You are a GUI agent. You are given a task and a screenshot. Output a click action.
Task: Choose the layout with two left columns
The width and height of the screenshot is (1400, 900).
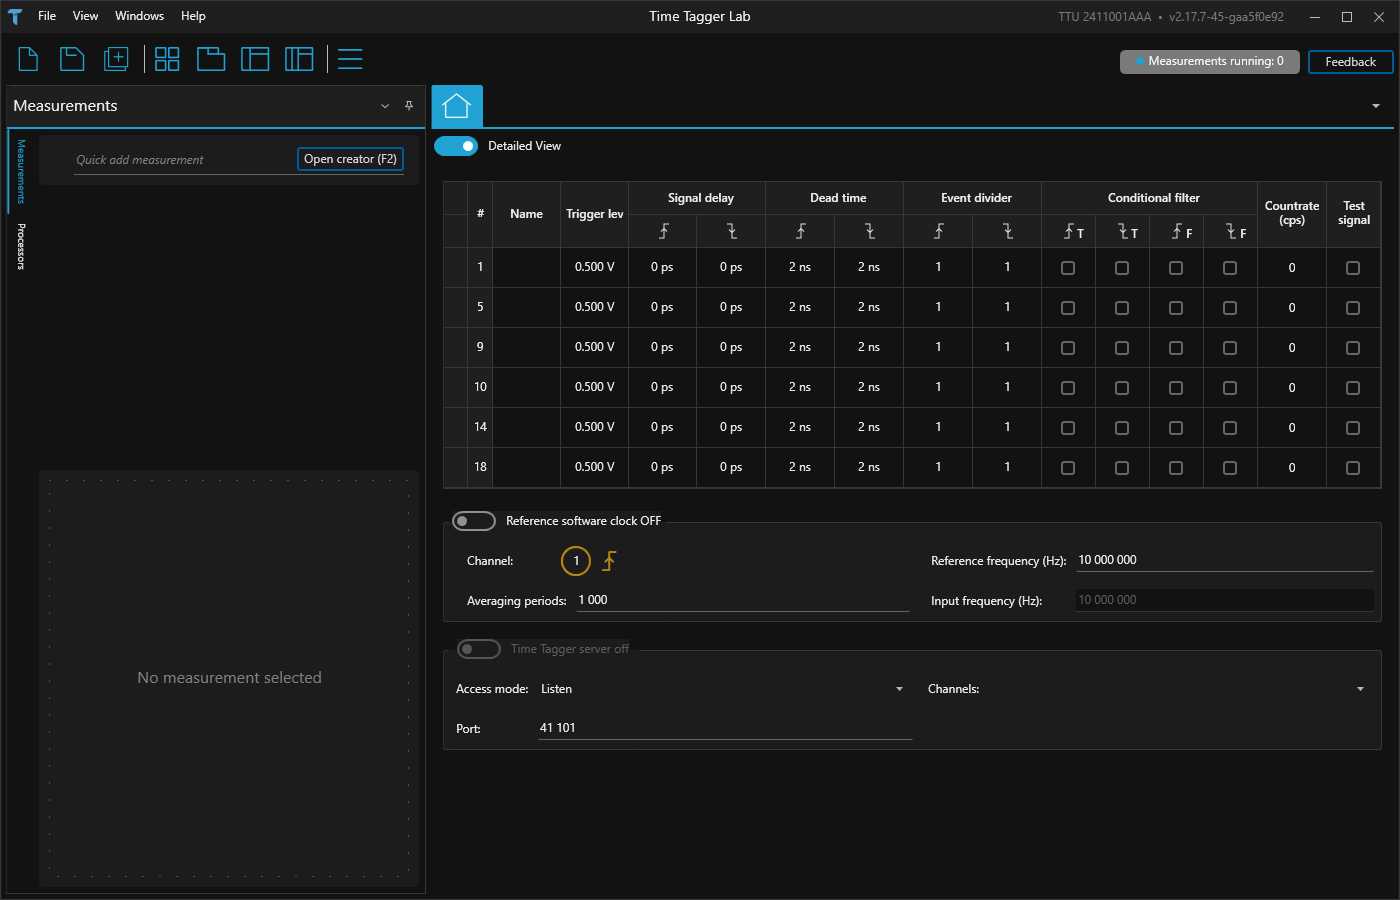click(x=299, y=59)
